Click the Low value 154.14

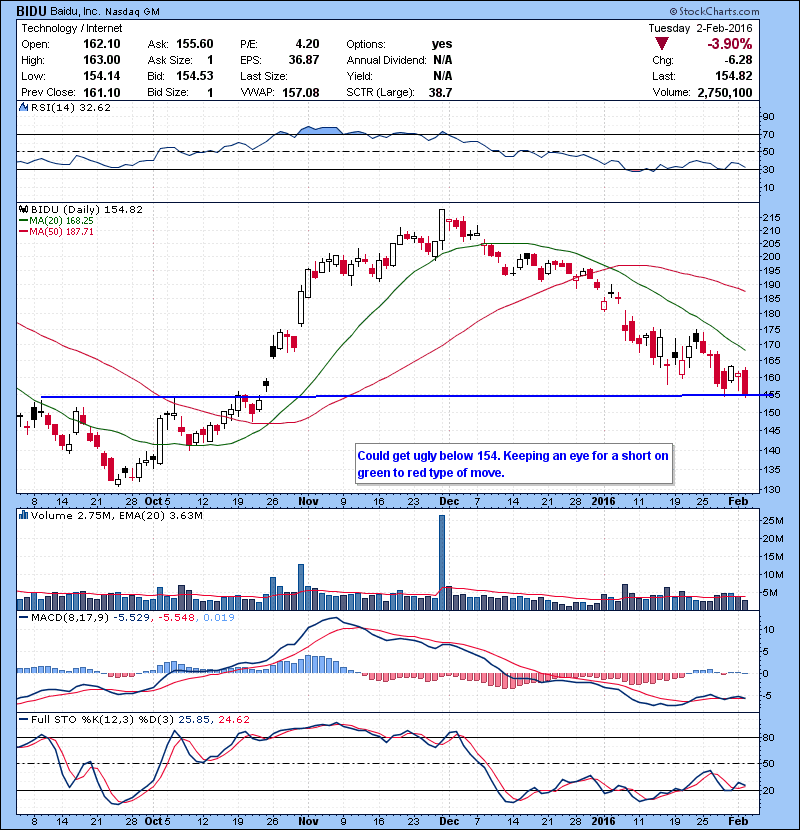pyautogui.click(x=102, y=76)
